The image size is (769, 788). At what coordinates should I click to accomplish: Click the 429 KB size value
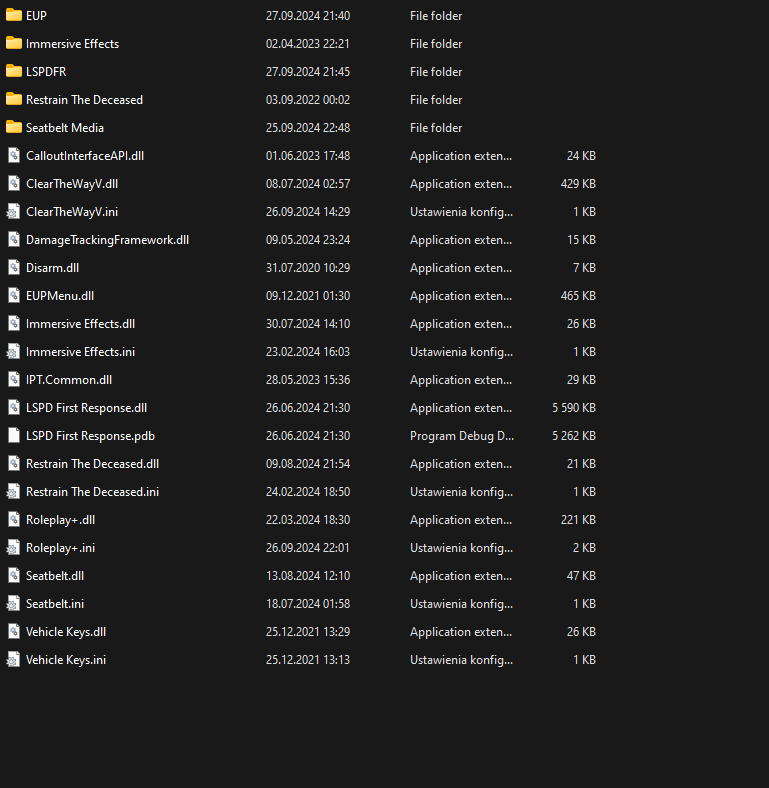578,183
